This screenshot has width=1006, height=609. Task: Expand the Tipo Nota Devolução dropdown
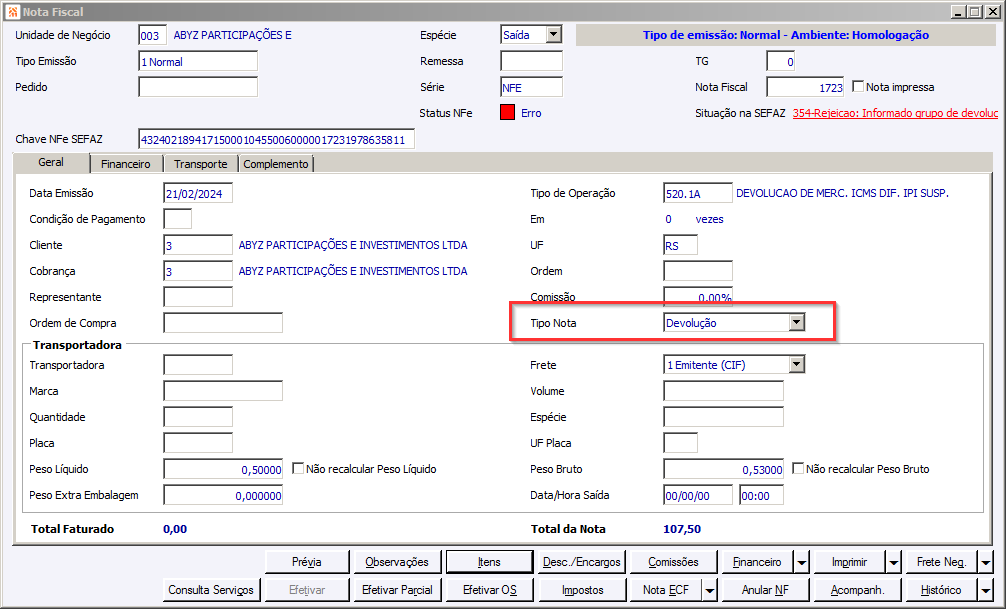[796, 322]
